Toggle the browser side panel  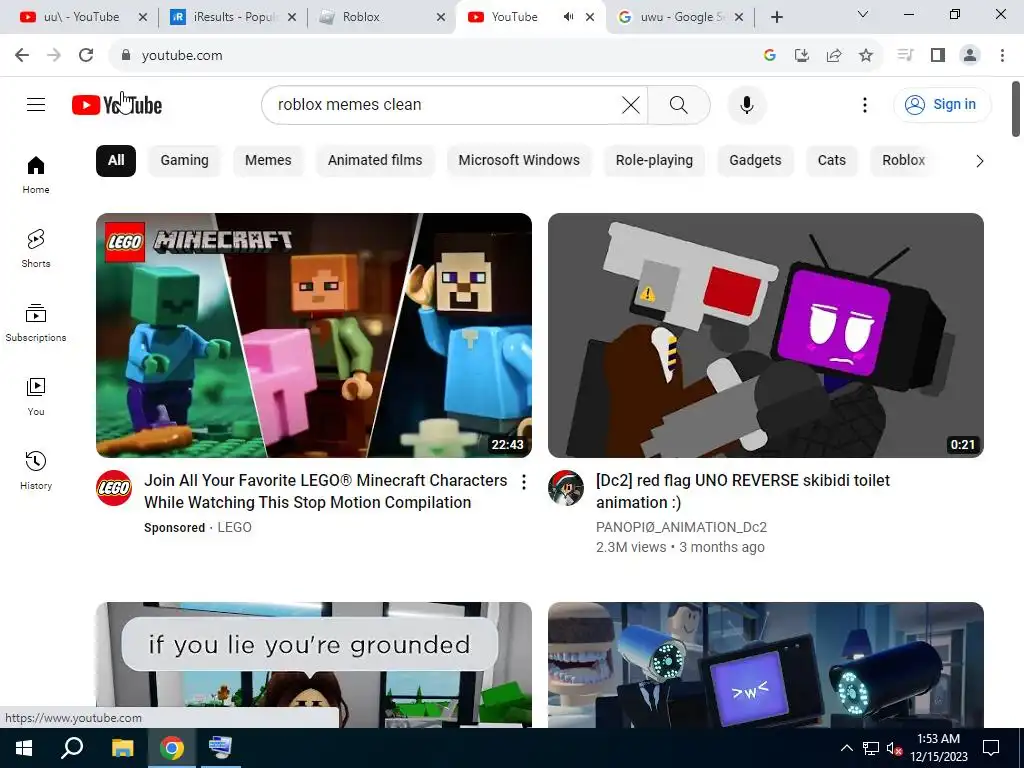click(x=938, y=56)
